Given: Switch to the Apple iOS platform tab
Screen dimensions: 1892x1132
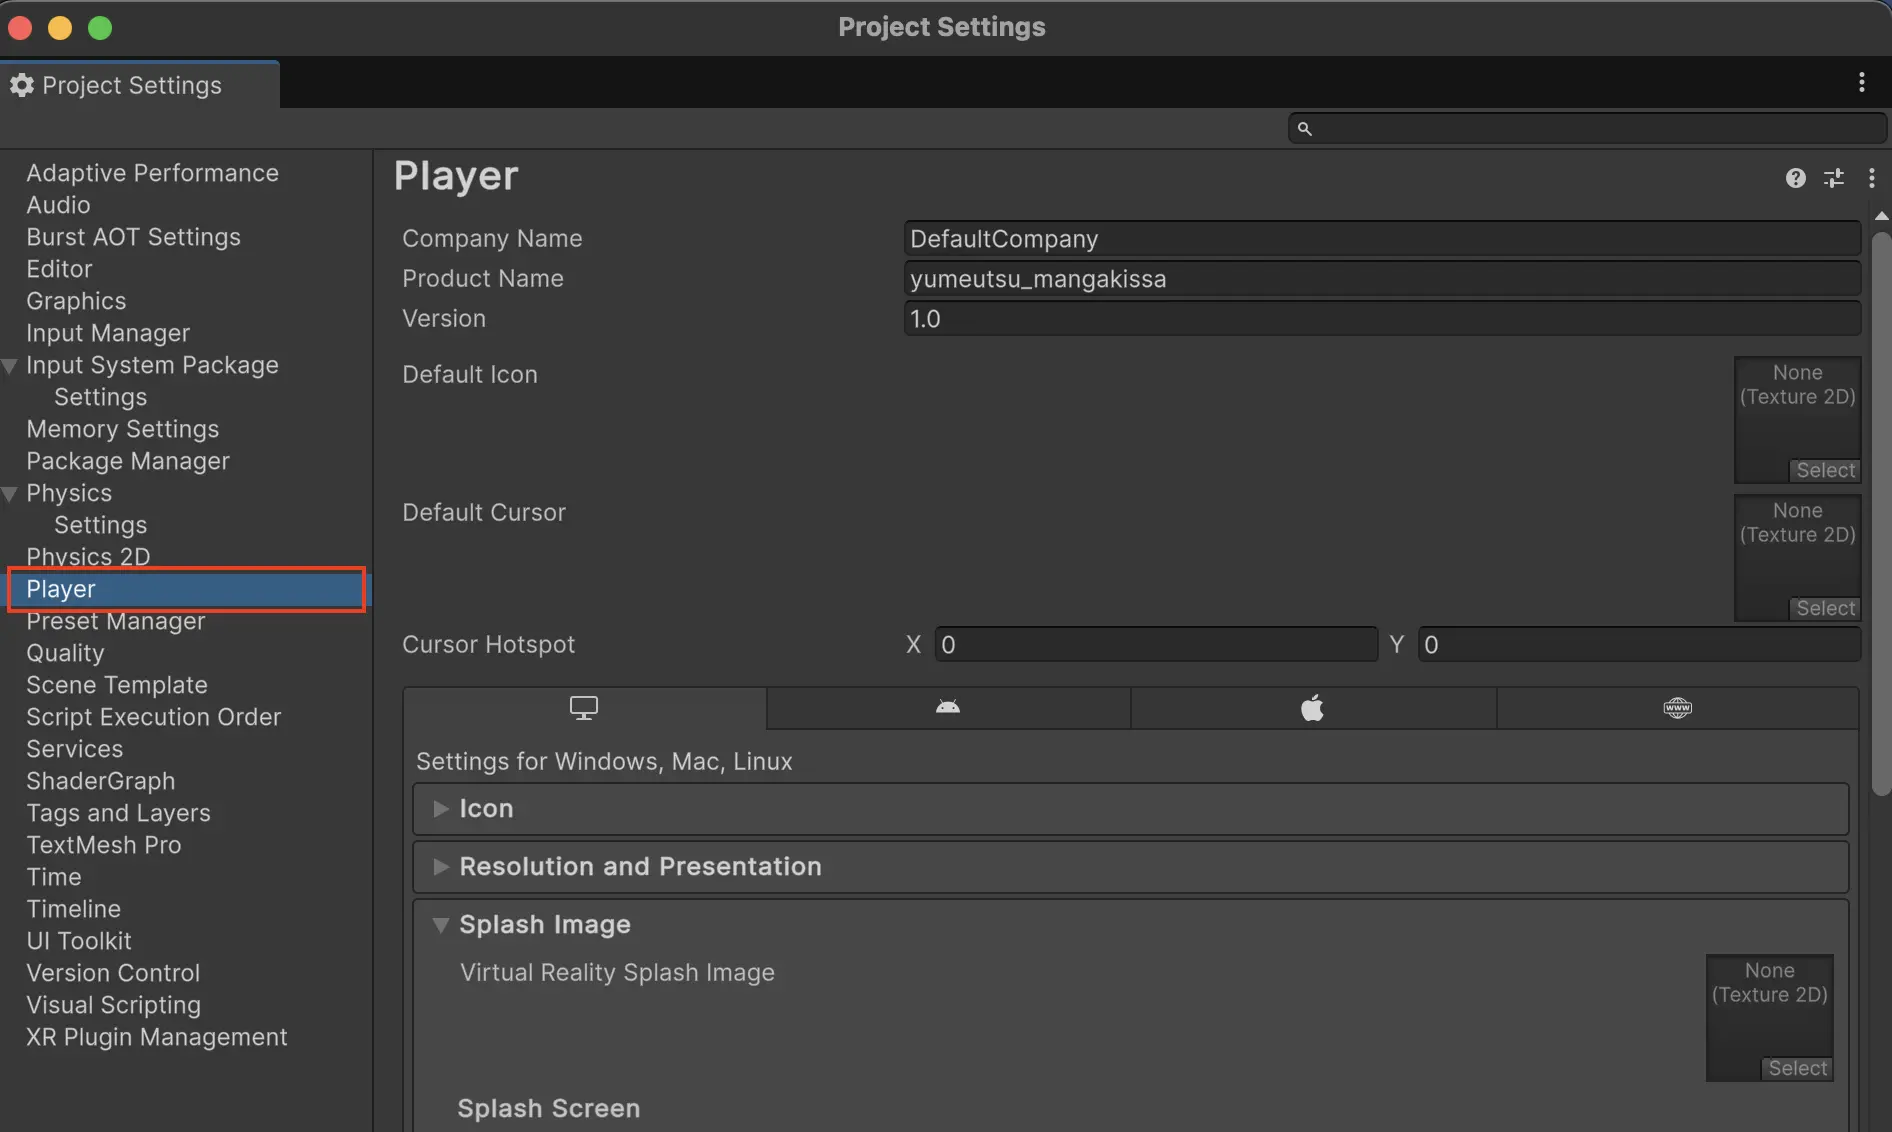Looking at the screenshot, I should coord(1313,708).
